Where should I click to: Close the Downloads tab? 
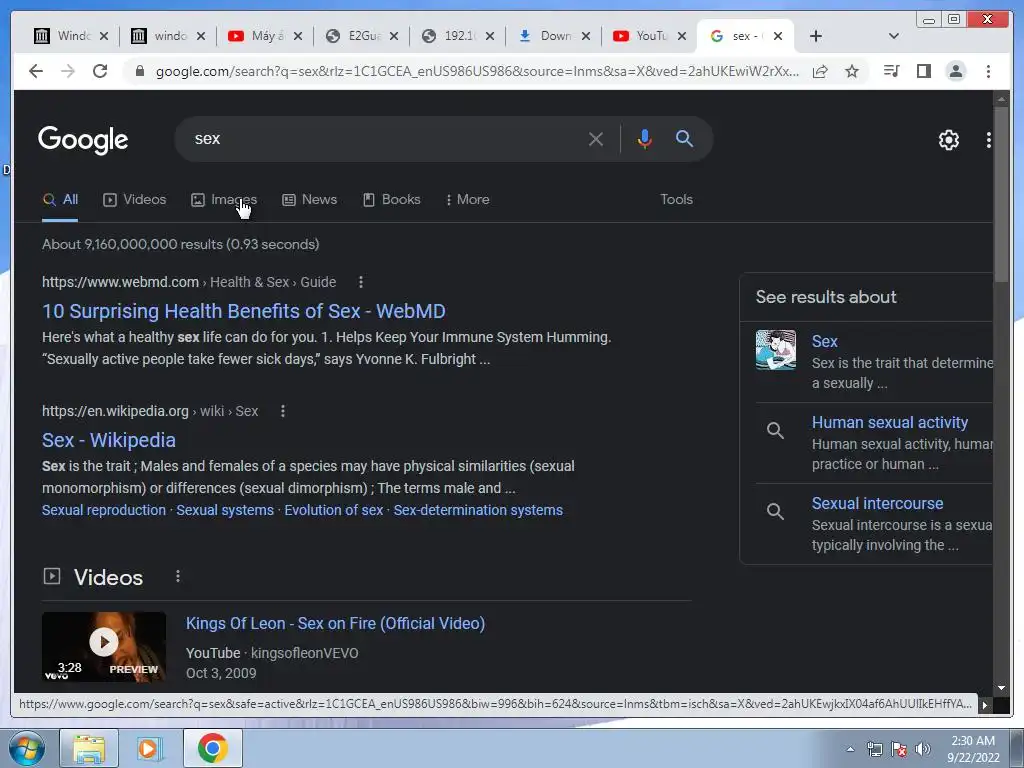tap(586, 36)
